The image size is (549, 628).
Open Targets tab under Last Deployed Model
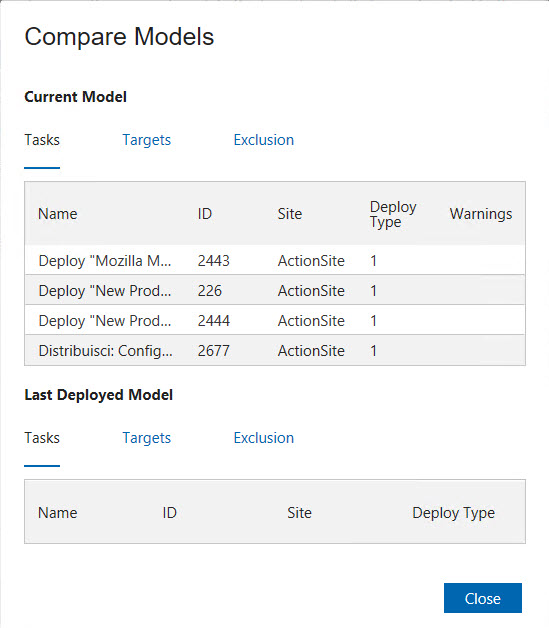pyautogui.click(x=147, y=438)
